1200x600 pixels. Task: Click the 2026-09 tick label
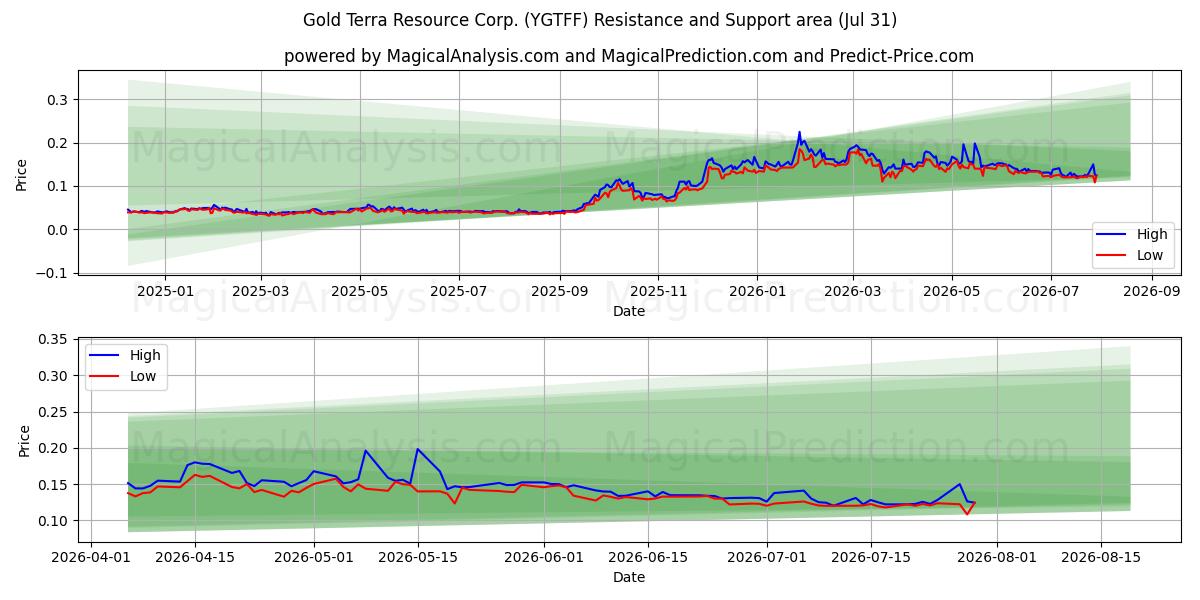pos(1152,291)
